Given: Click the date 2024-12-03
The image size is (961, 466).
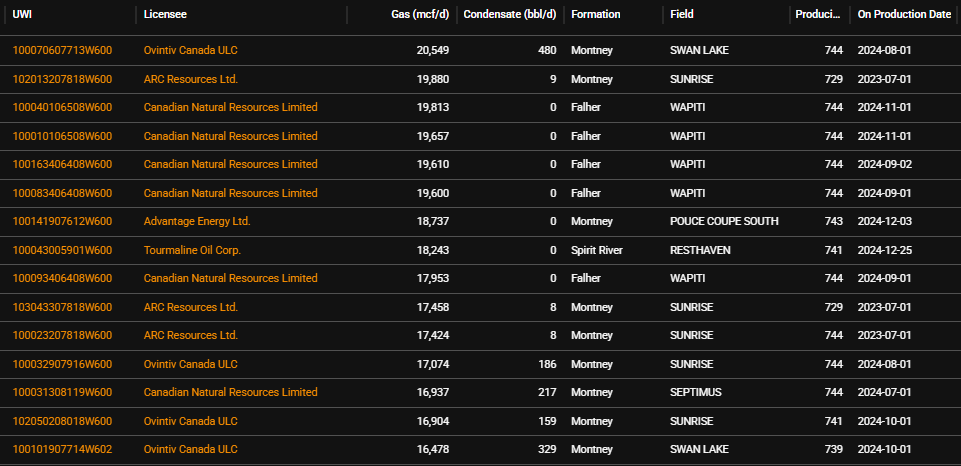Looking at the screenshot, I should point(884,221).
